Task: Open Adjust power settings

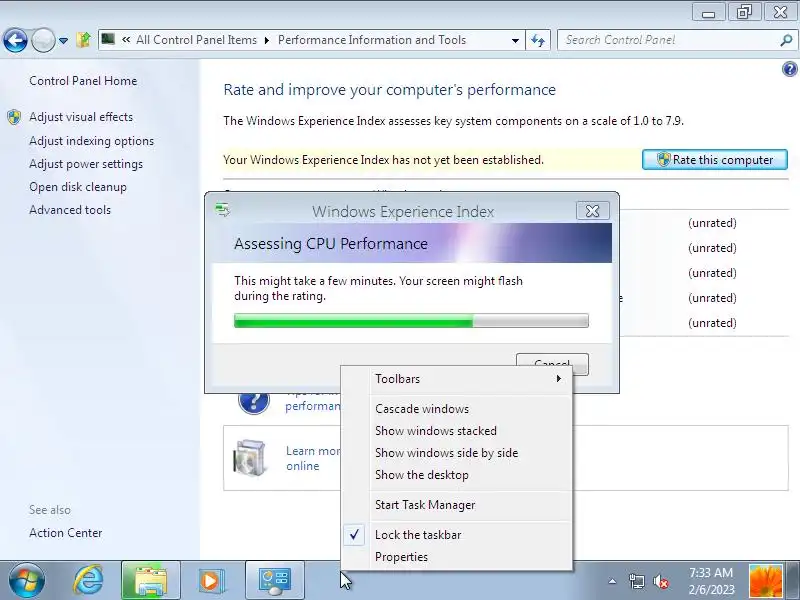Action: [86, 164]
